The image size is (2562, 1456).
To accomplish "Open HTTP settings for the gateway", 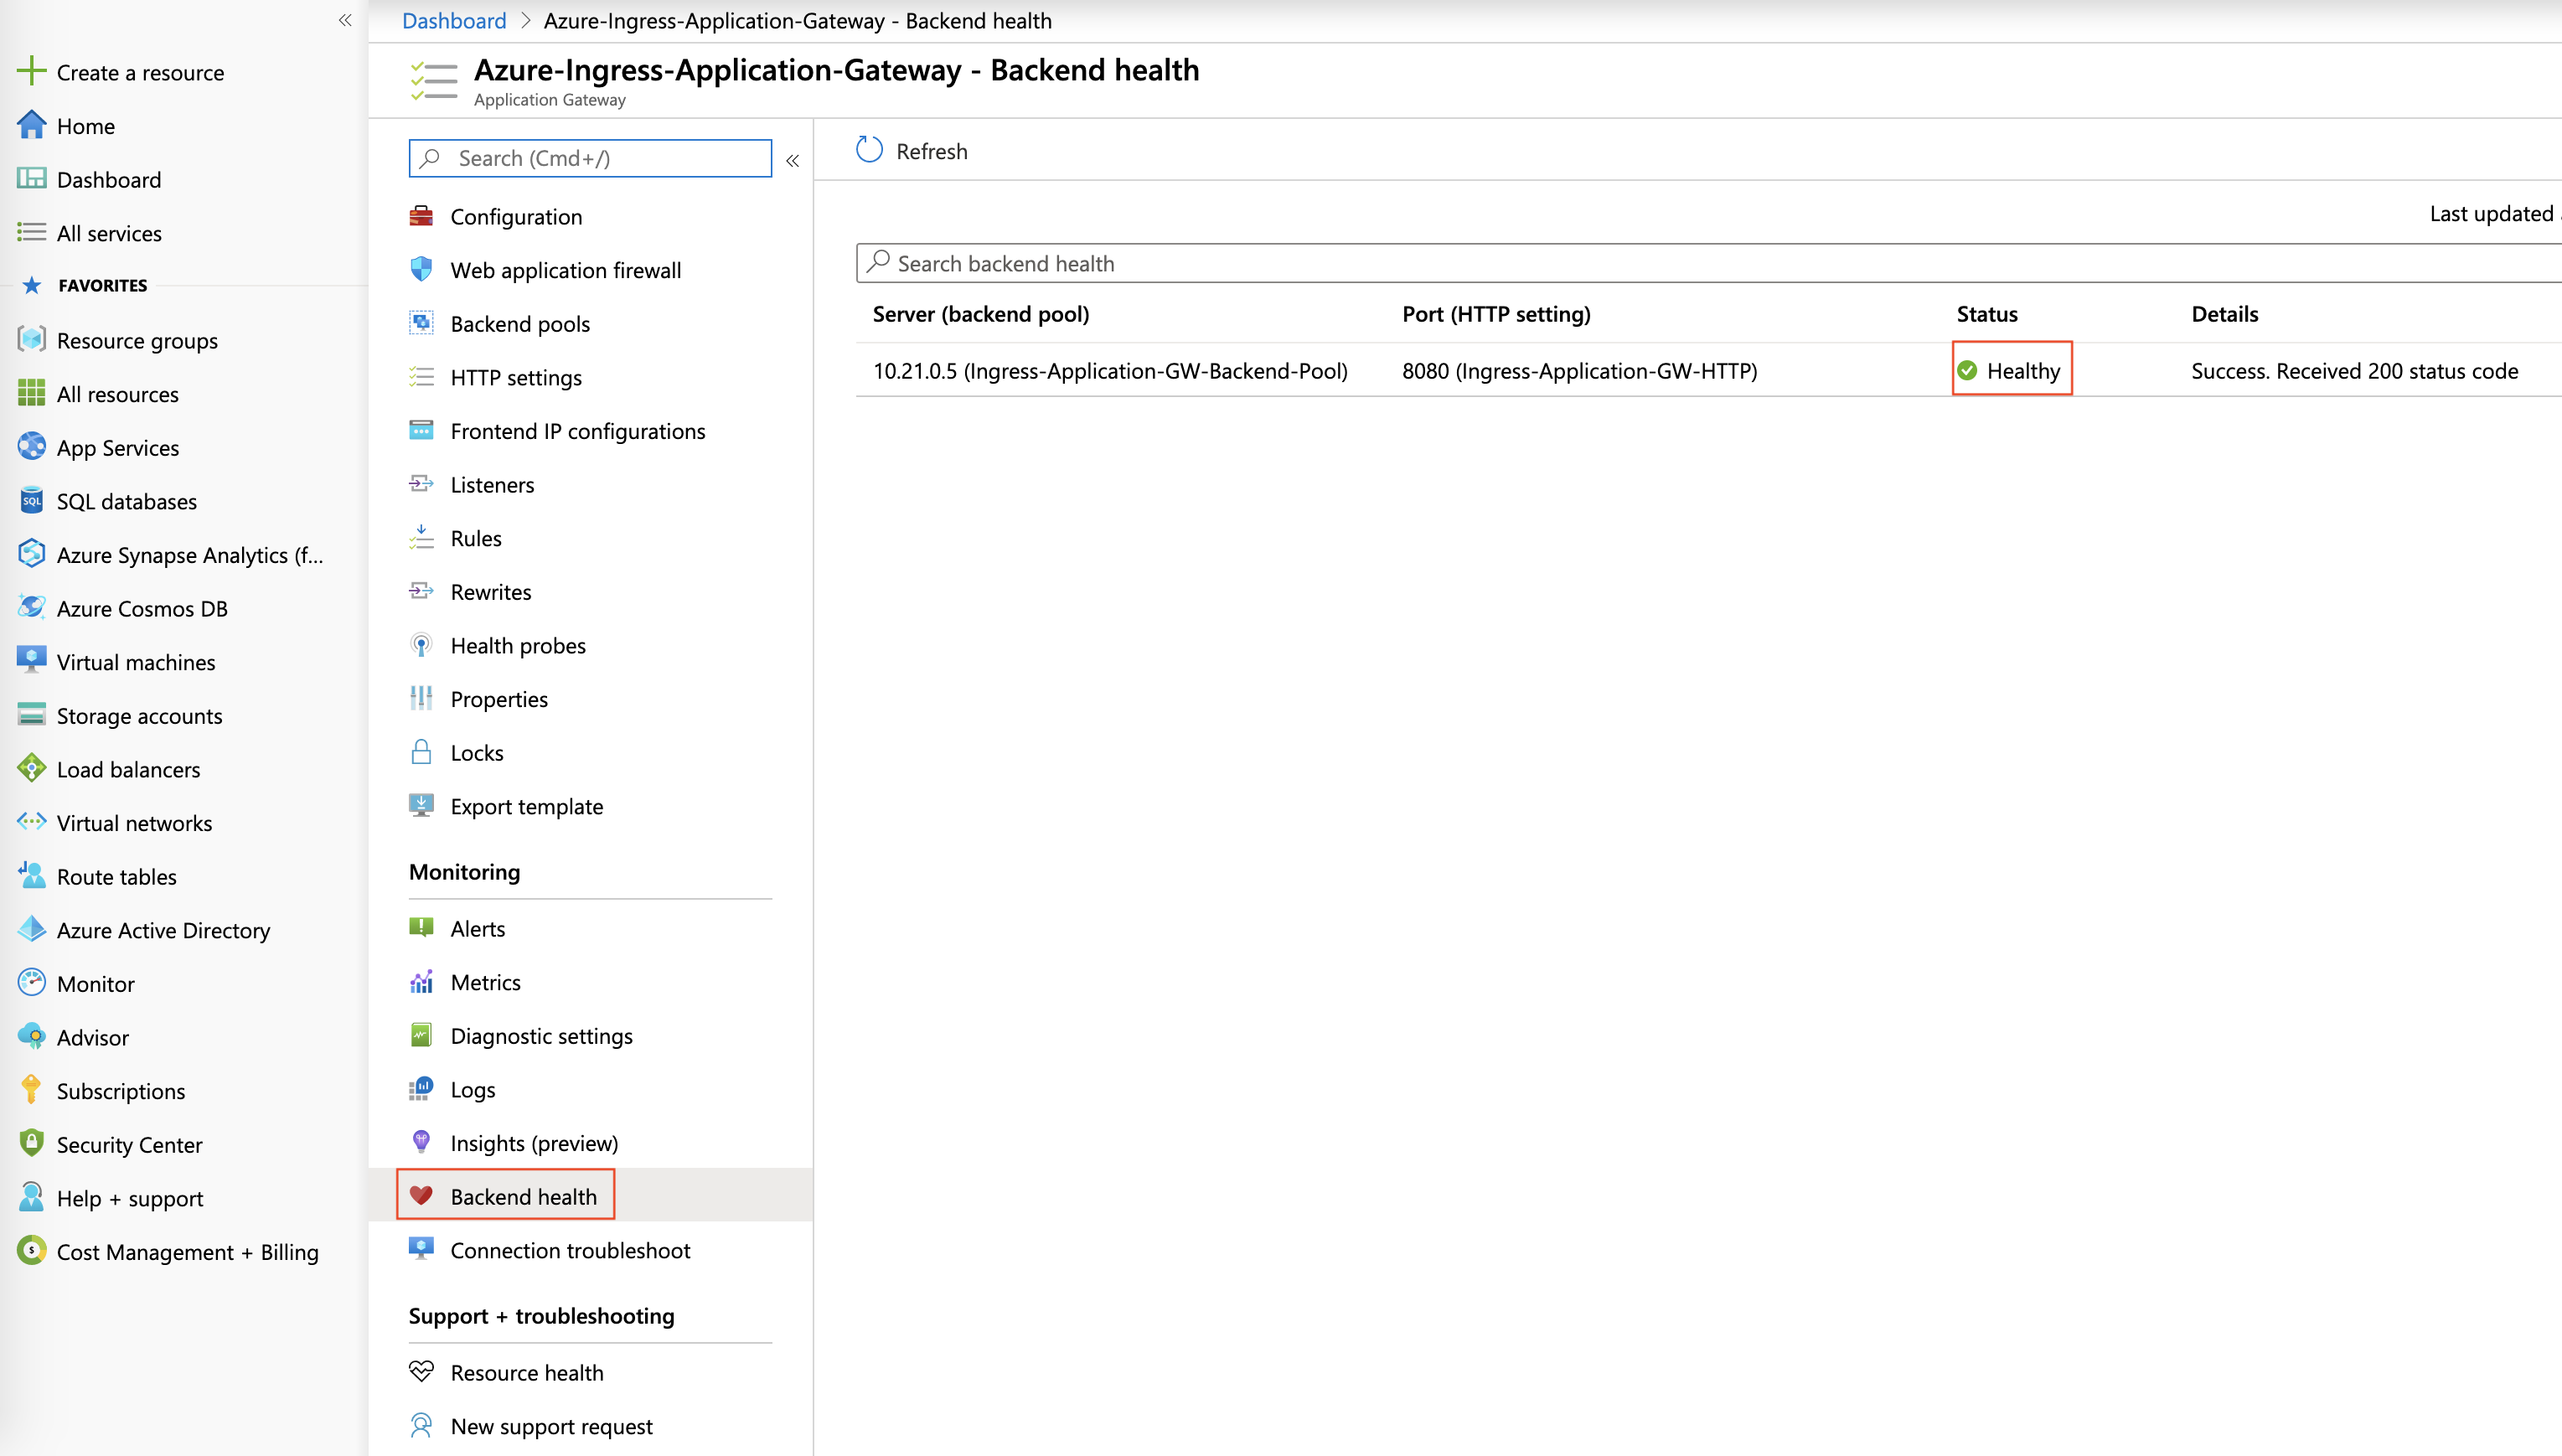I will 516,377.
